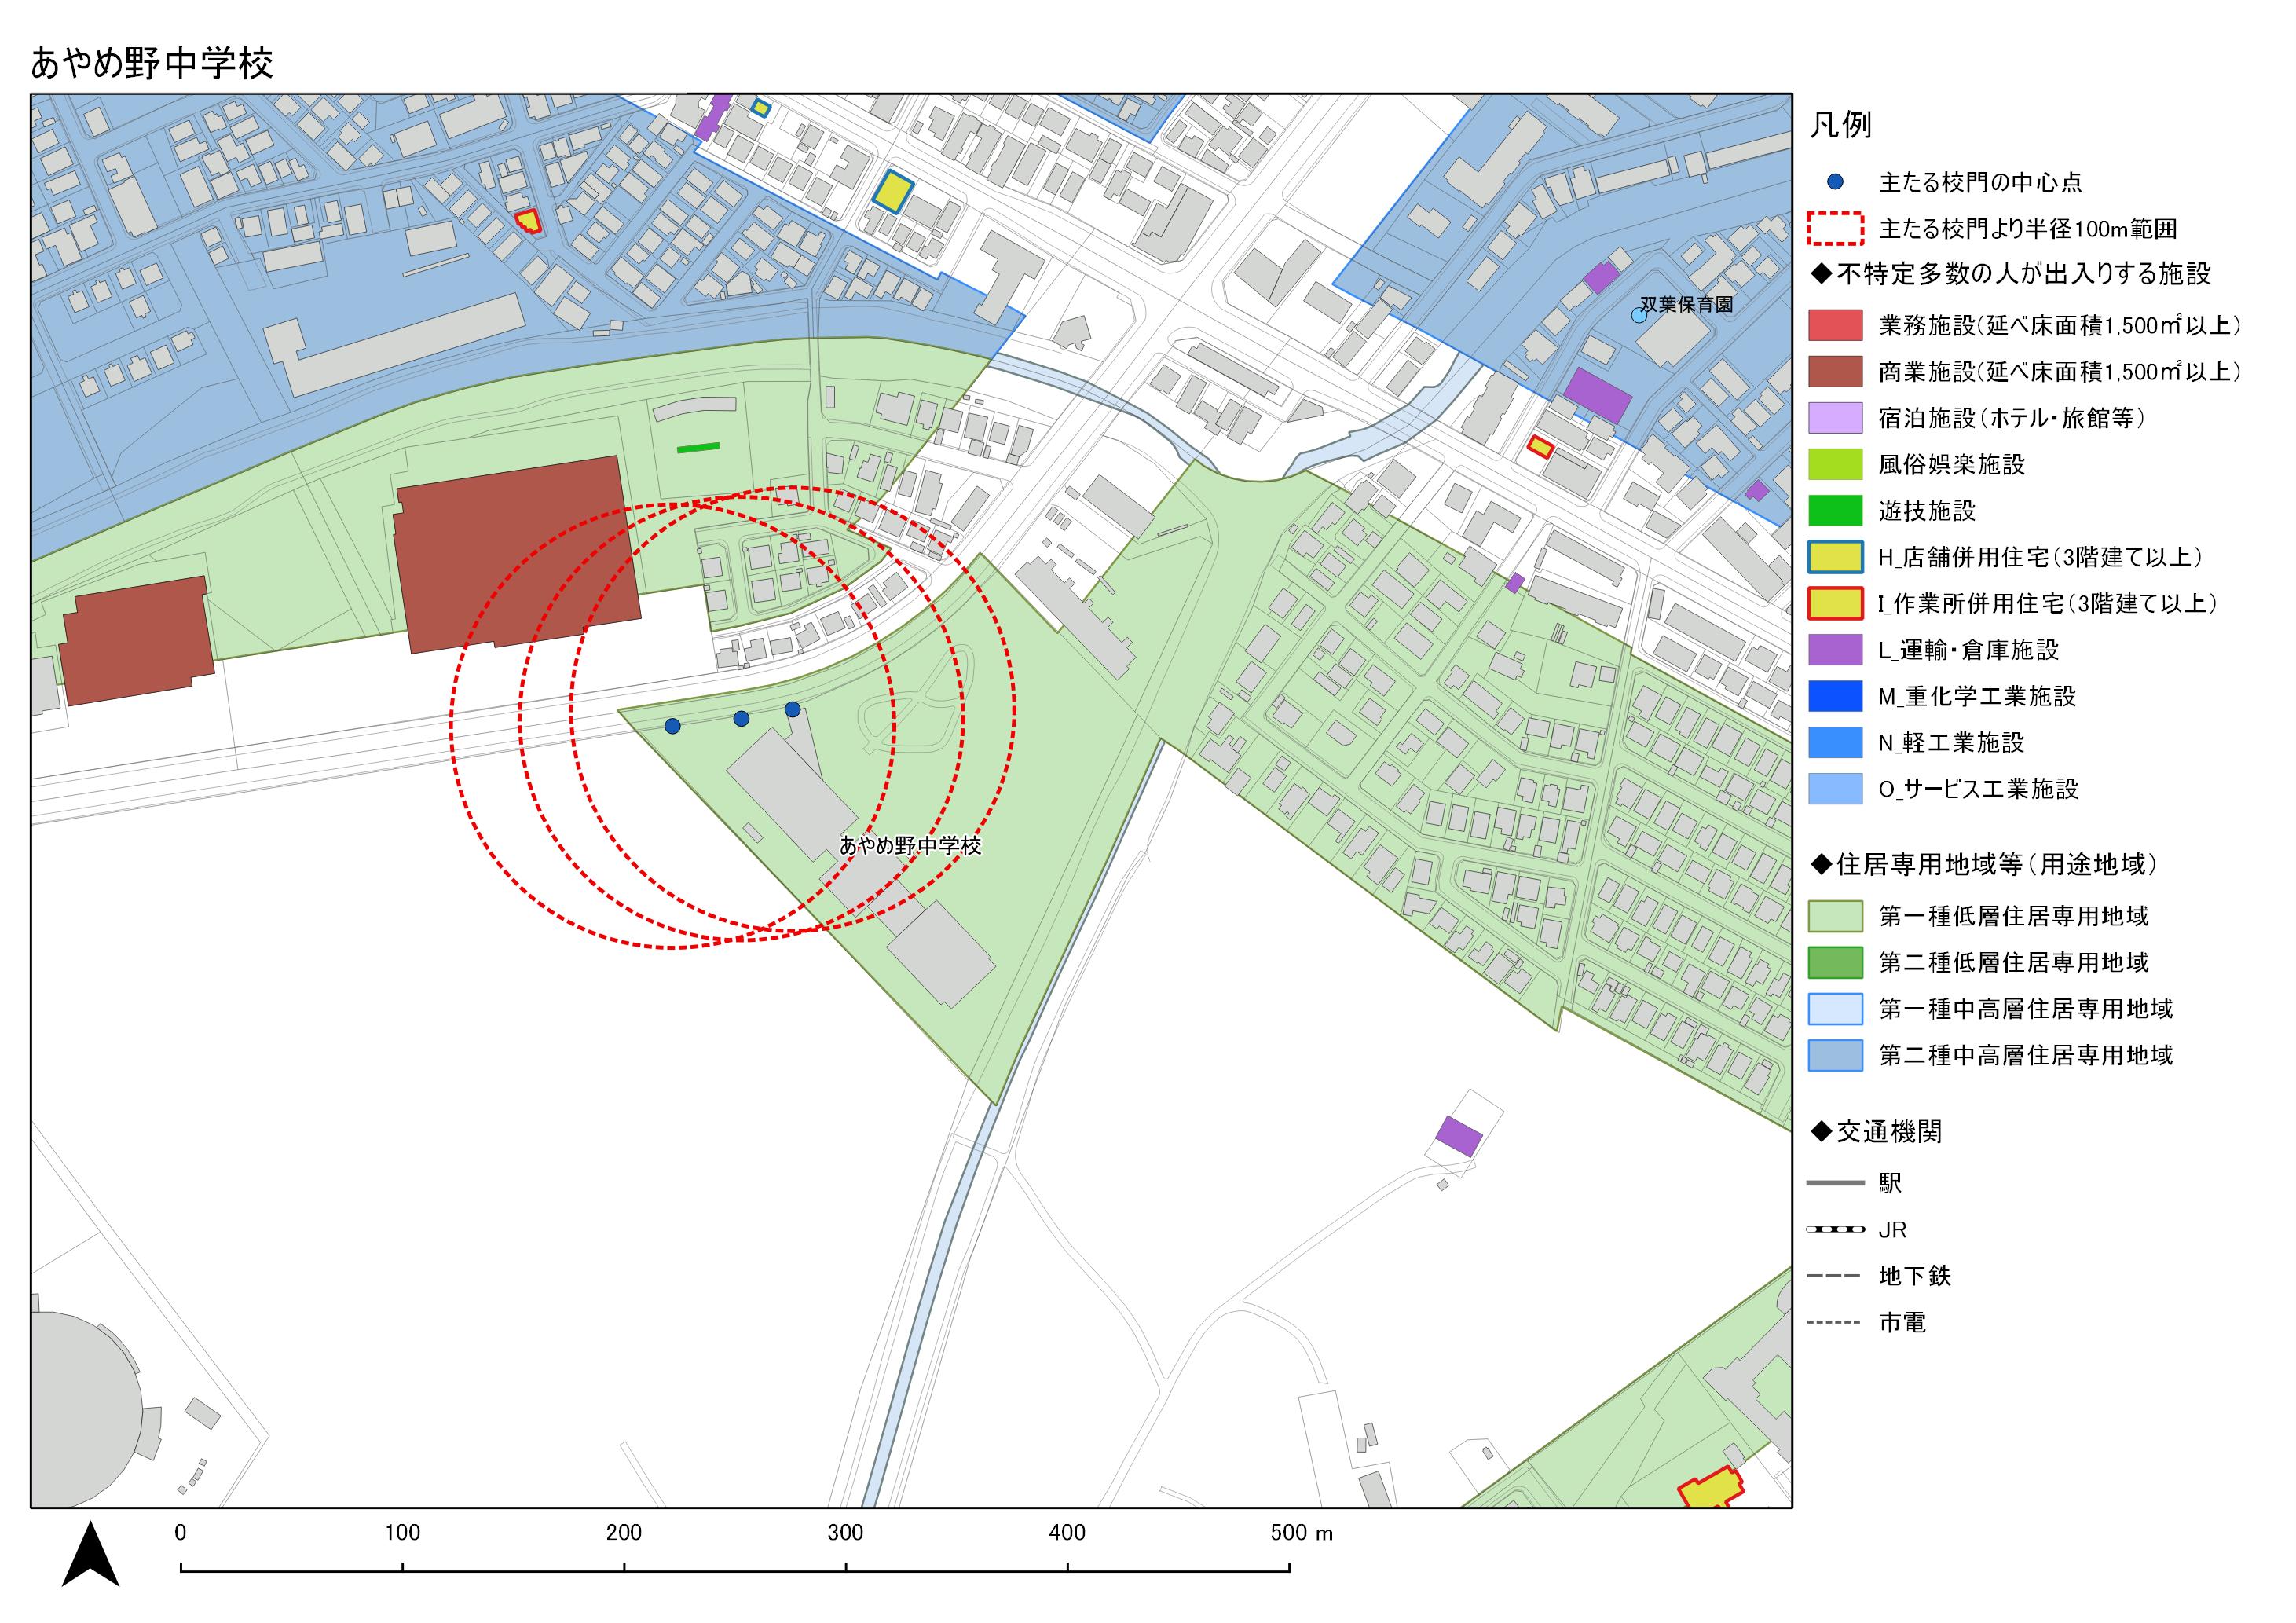Click the I_作業所併用住宅 legend swatch

[1835, 603]
